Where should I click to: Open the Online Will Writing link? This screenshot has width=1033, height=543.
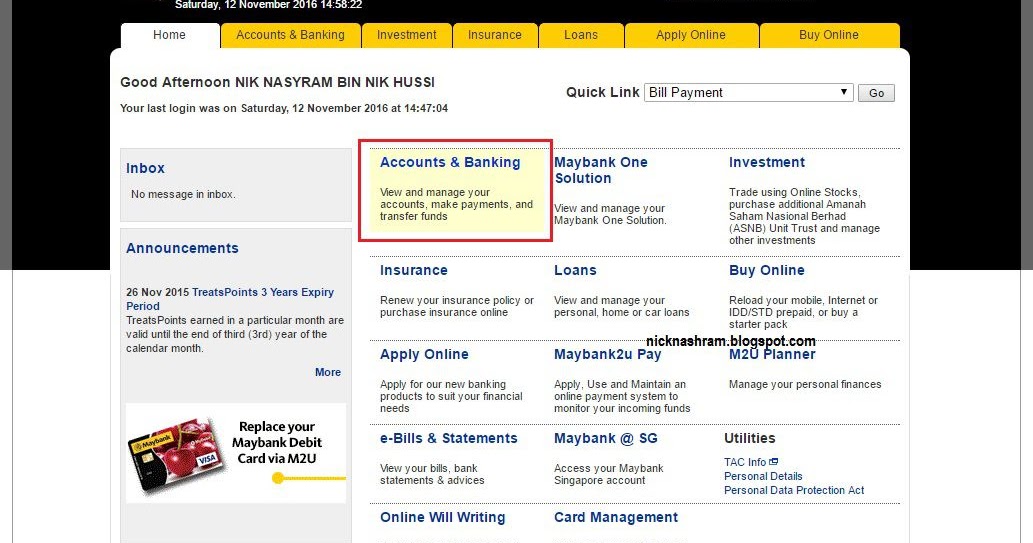tap(443, 517)
